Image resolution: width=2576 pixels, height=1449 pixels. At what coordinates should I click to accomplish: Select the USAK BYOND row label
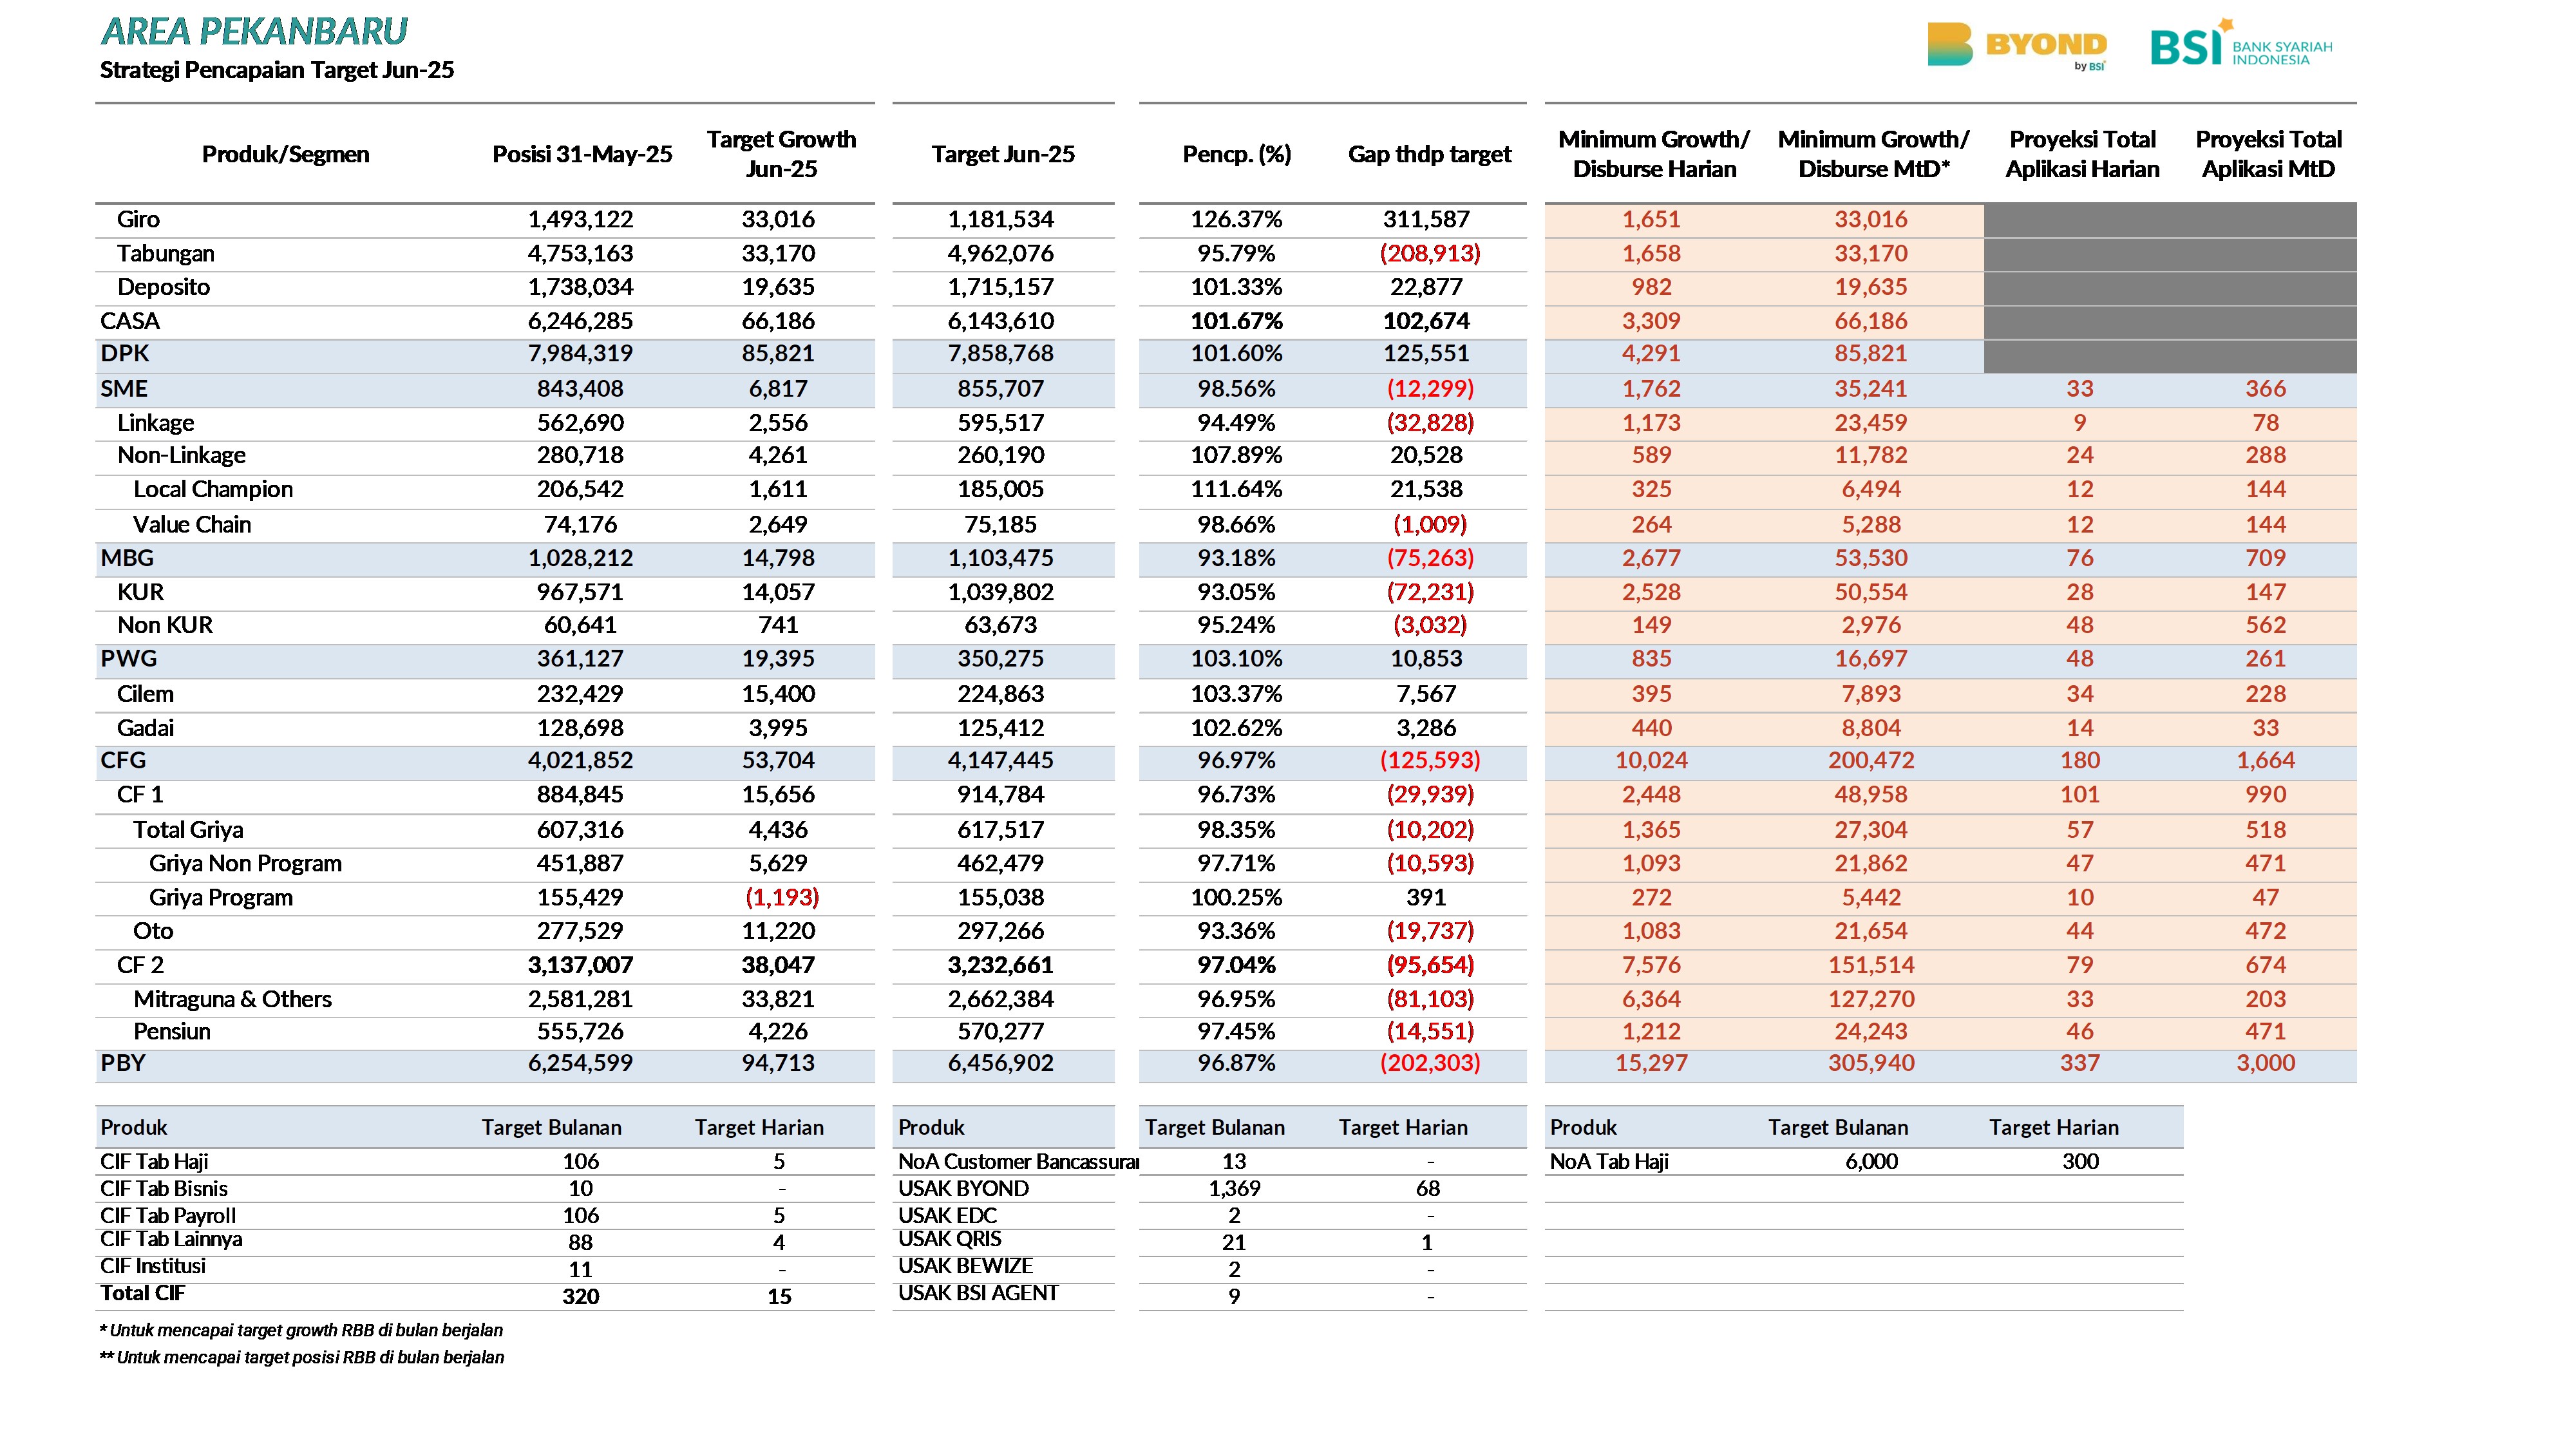963,1188
